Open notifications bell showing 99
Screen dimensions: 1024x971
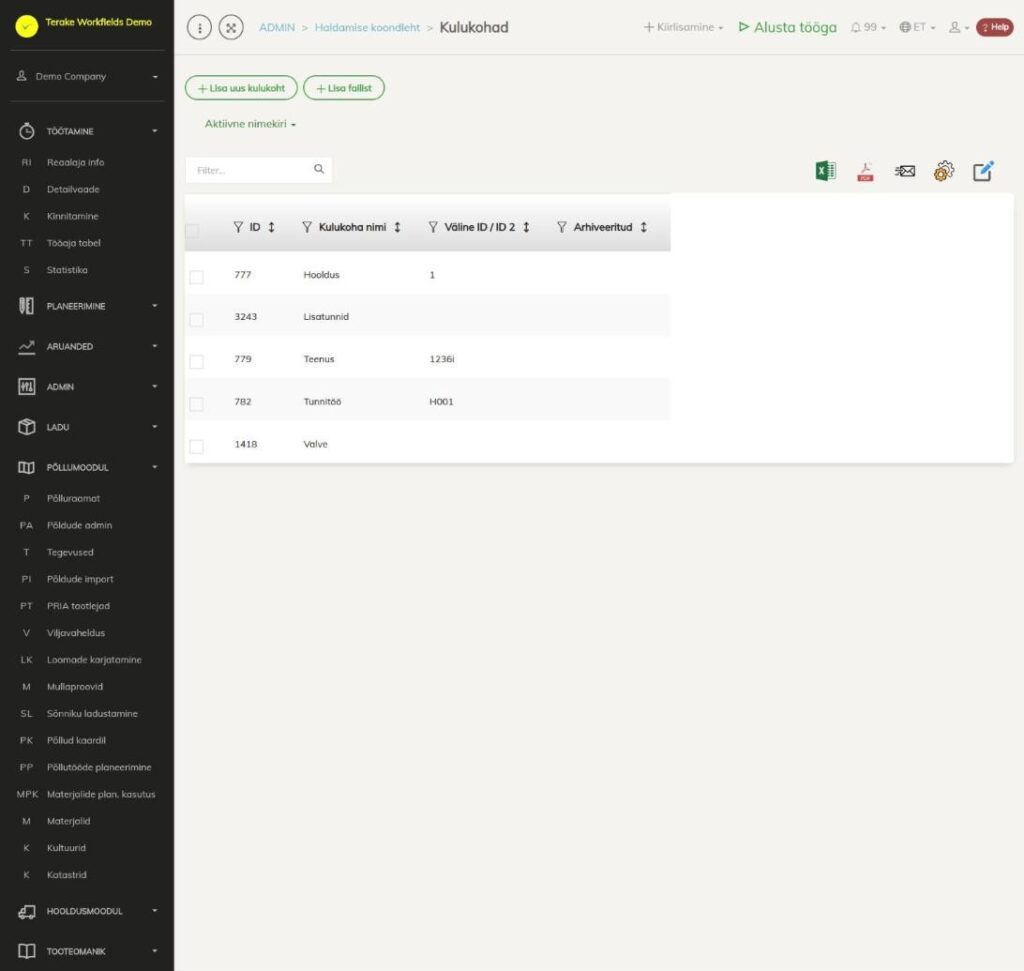tap(868, 27)
